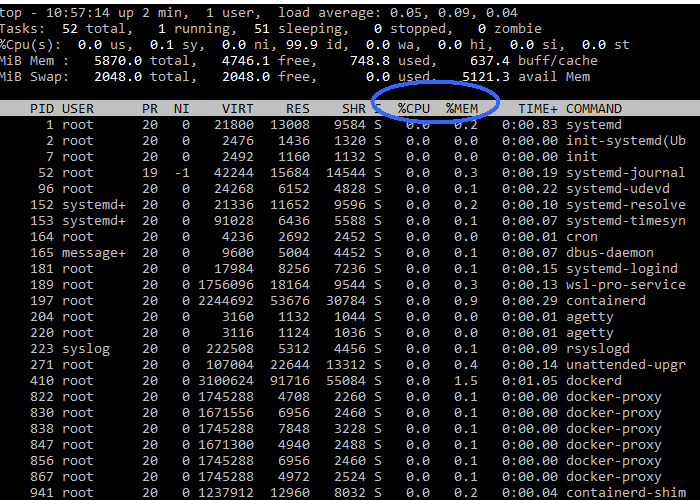Click RES value 91716 for dockerd
The image size is (700, 500).
[x=290, y=381]
